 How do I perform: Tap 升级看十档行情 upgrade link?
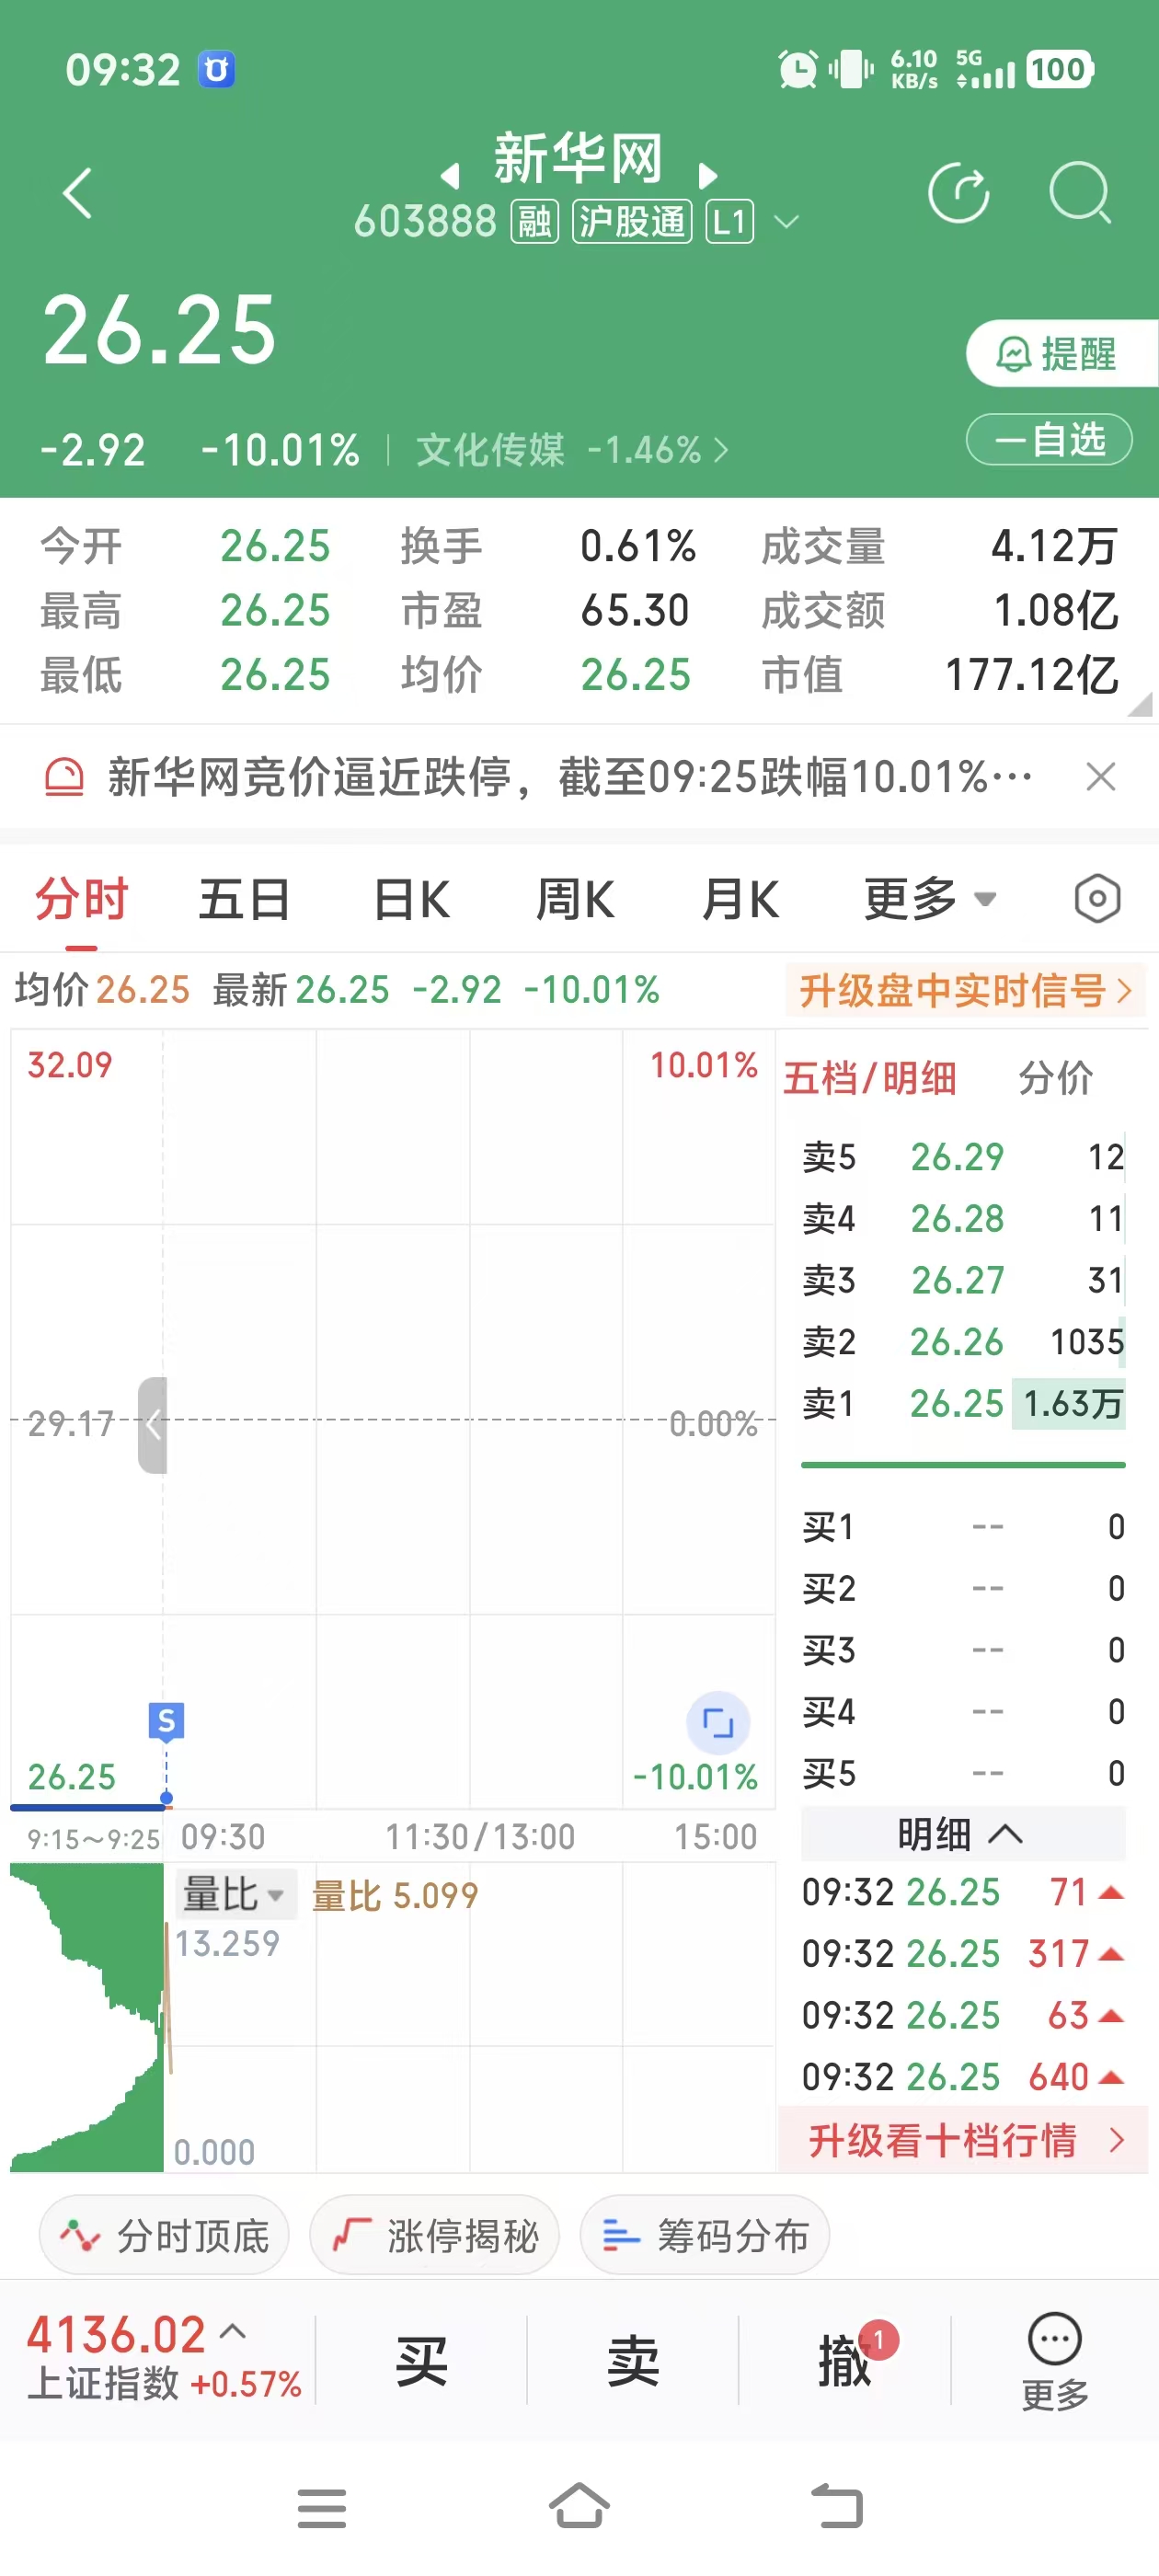click(x=964, y=2140)
